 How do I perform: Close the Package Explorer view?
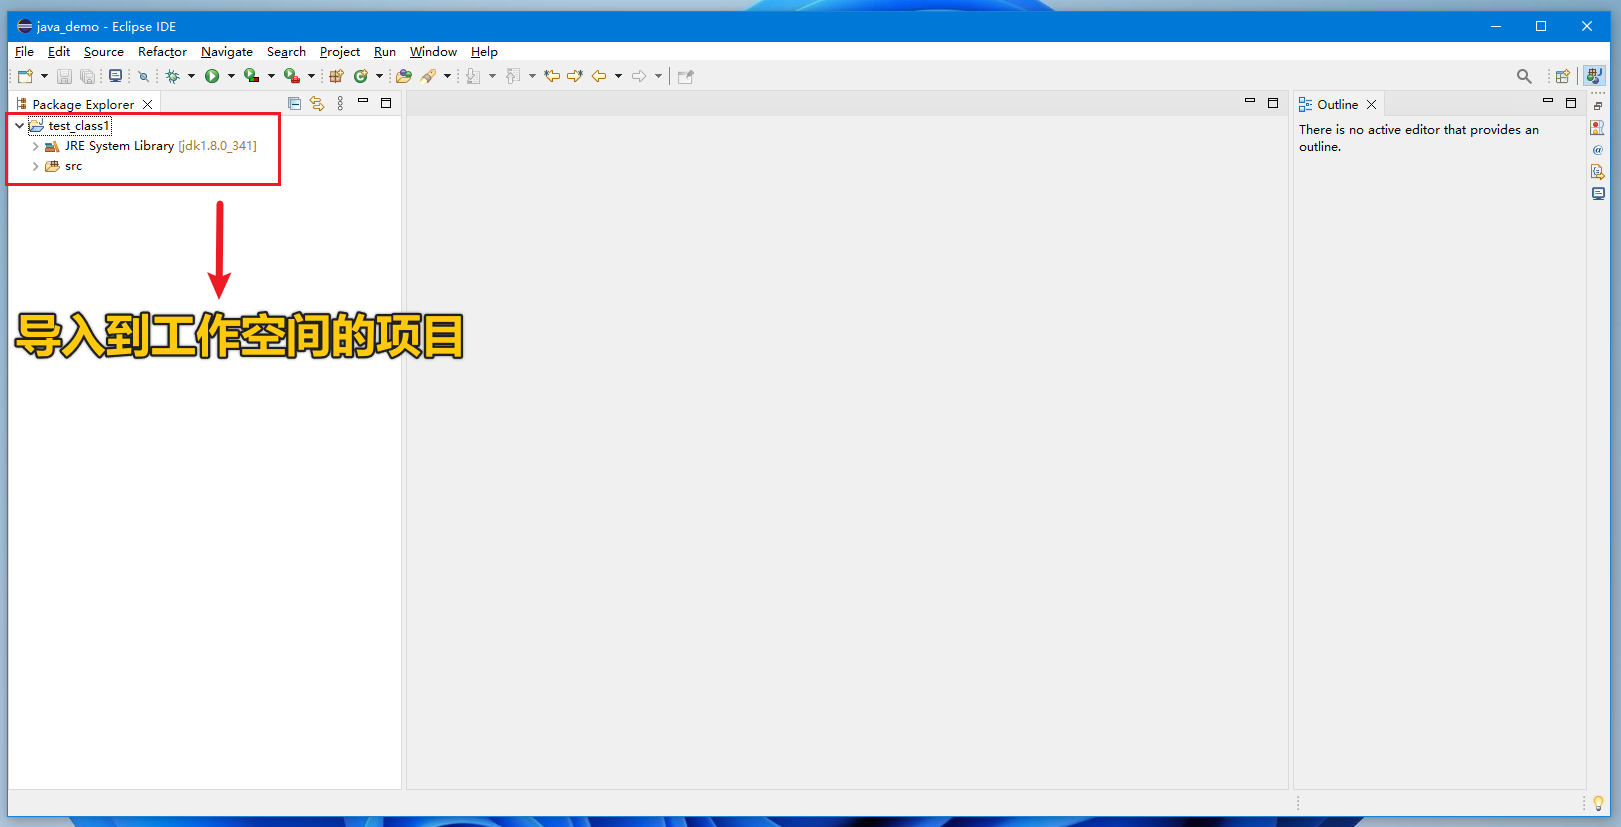(x=148, y=104)
